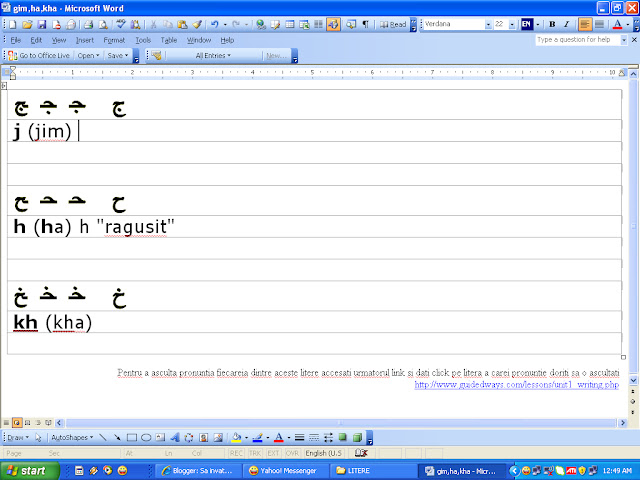The height and width of the screenshot is (480, 640).
Task: Apply the red Font Color button
Action: [618, 24]
